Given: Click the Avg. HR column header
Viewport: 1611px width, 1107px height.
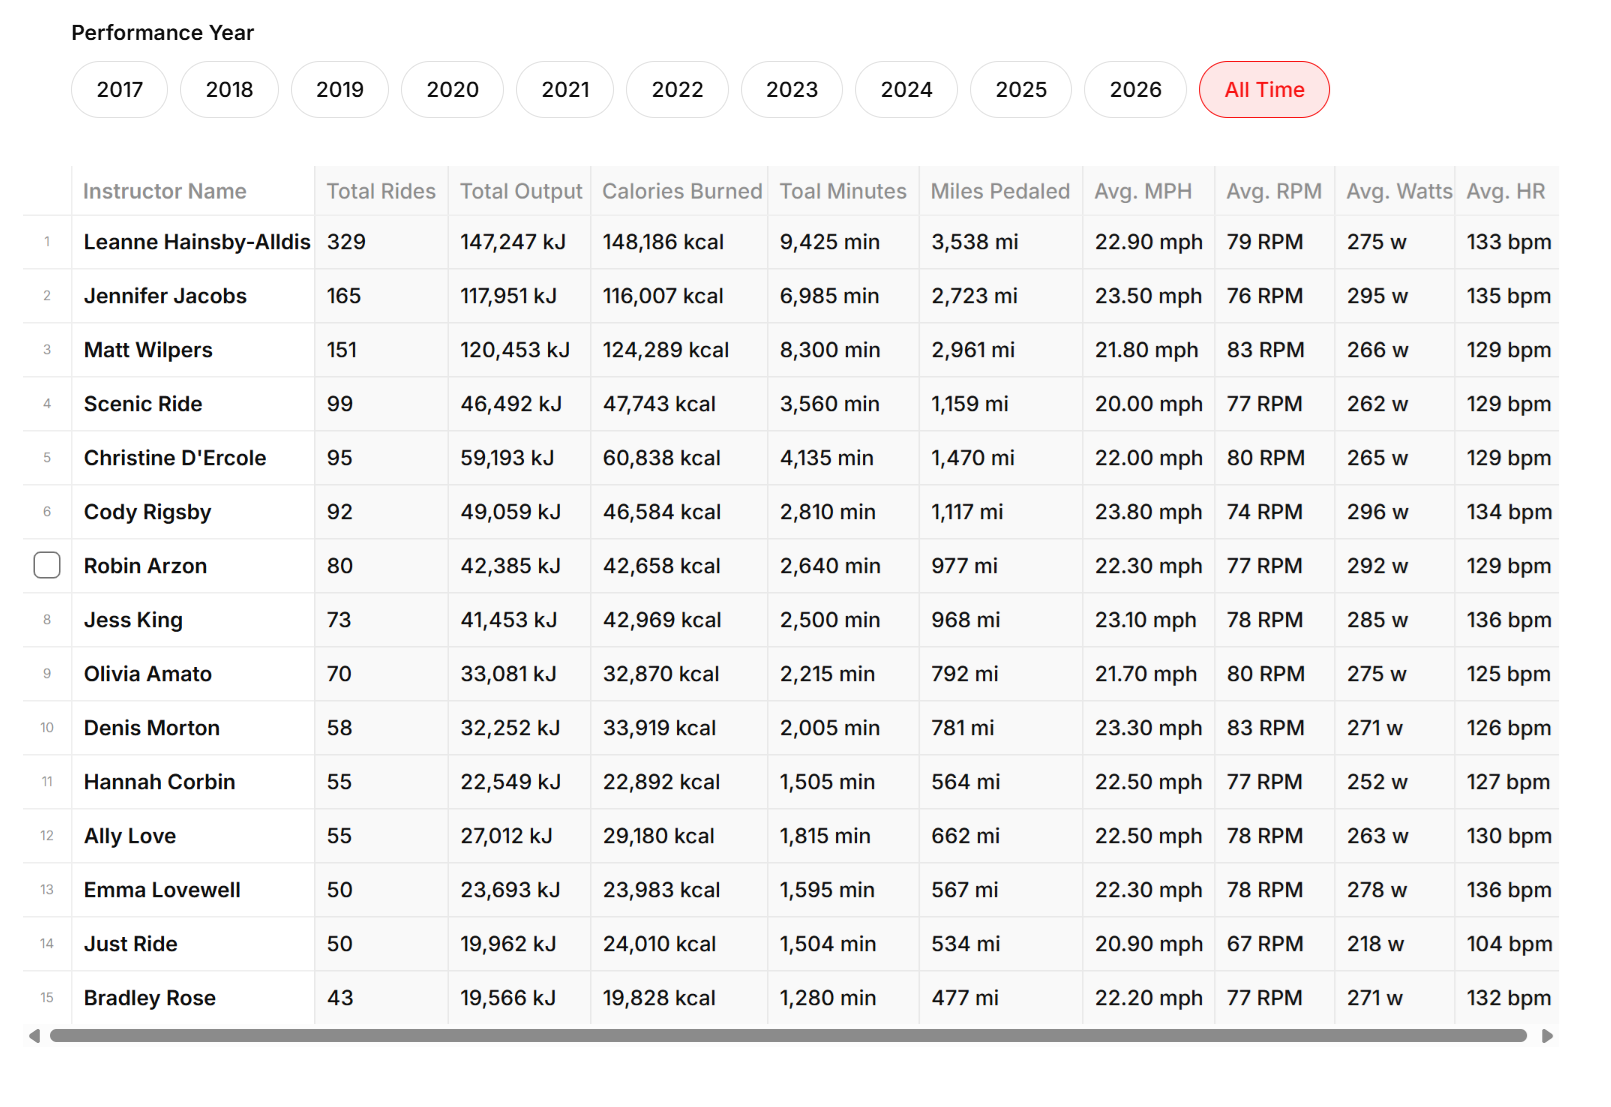Looking at the screenshot, I should click(x=1505, y=191).
